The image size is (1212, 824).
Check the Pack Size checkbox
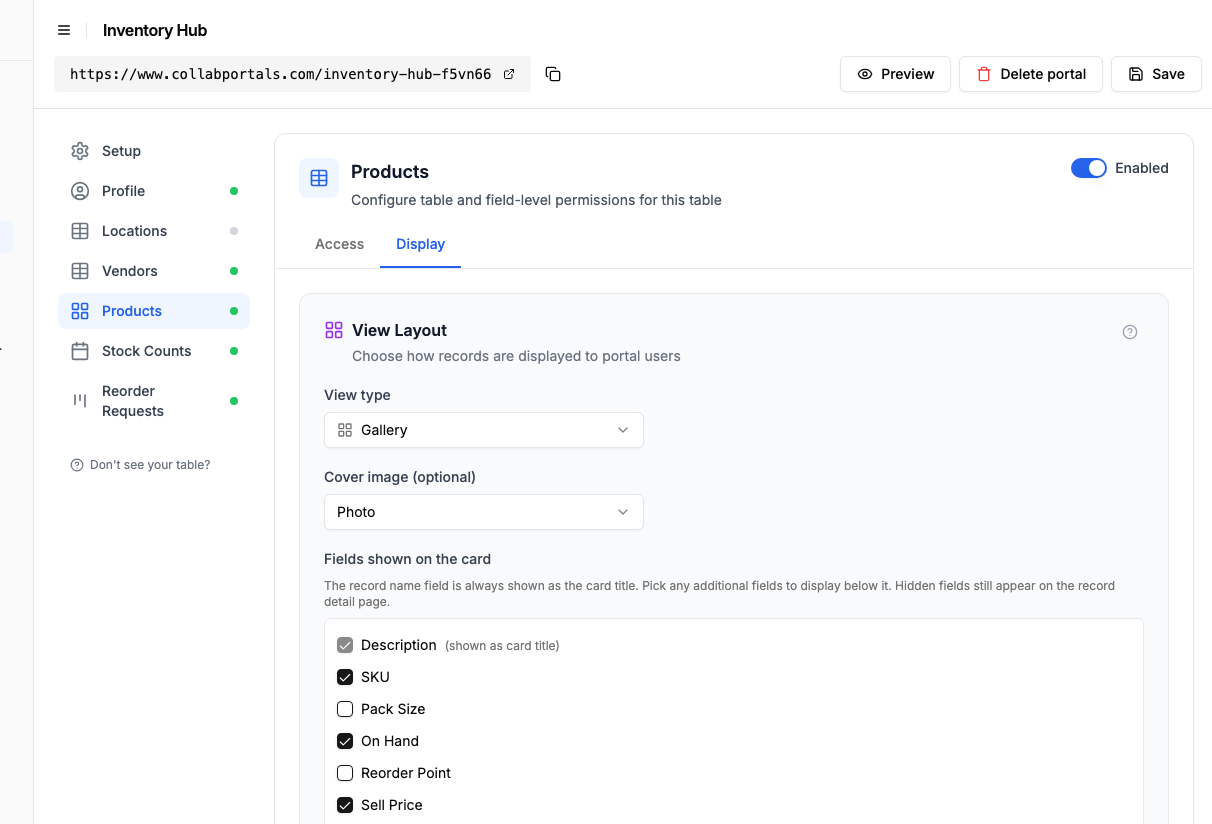point(345,709)
